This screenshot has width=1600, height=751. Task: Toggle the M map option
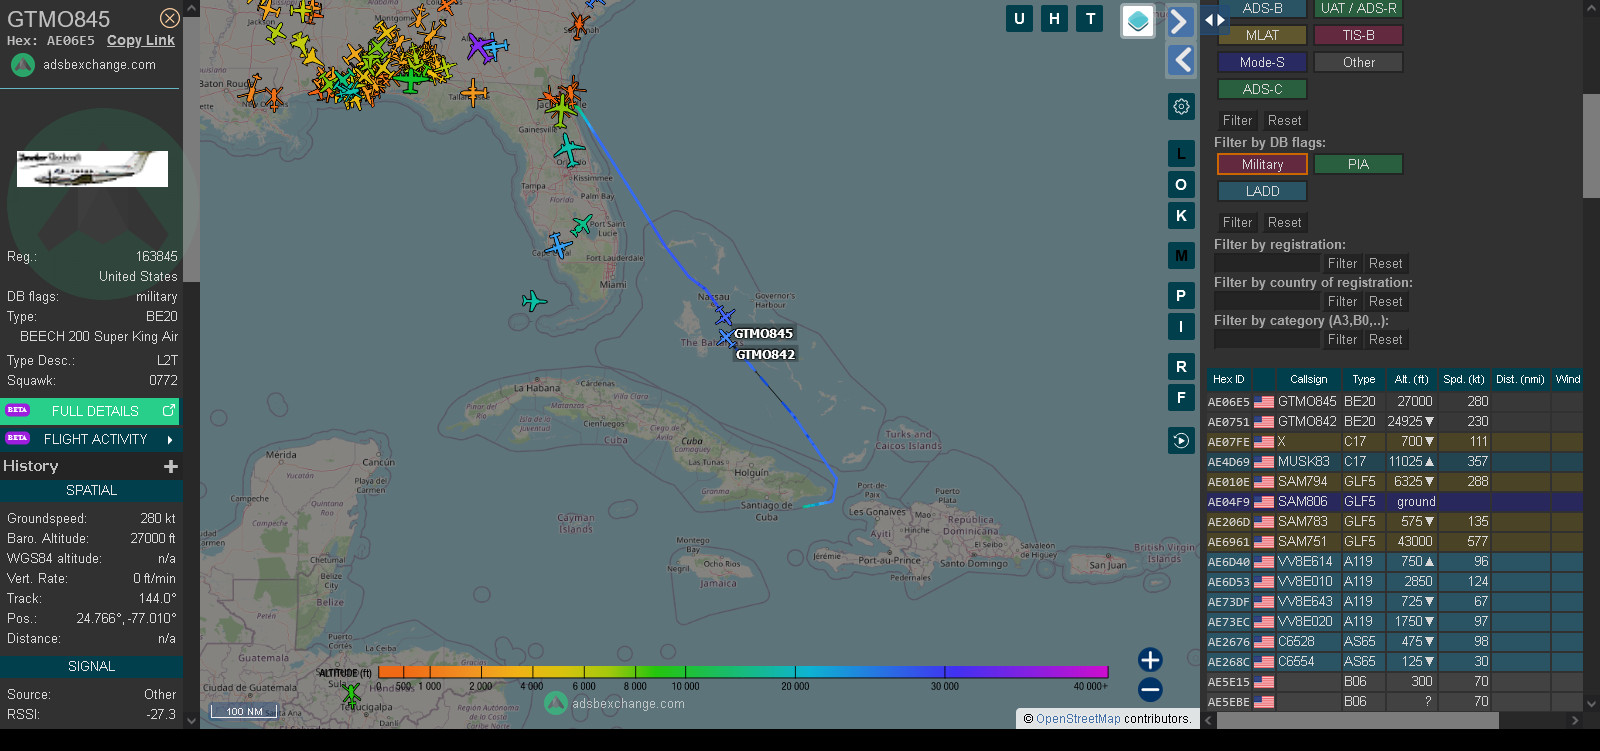click(1181, 256)
